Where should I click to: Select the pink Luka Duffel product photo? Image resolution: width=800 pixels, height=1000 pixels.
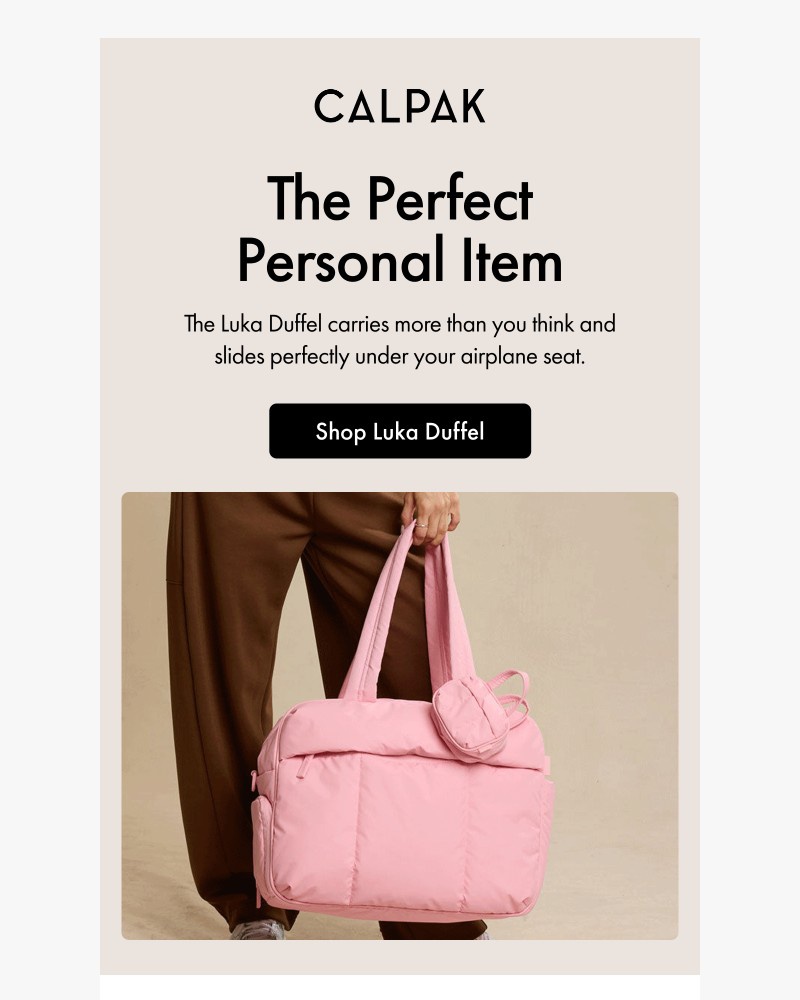399,716
